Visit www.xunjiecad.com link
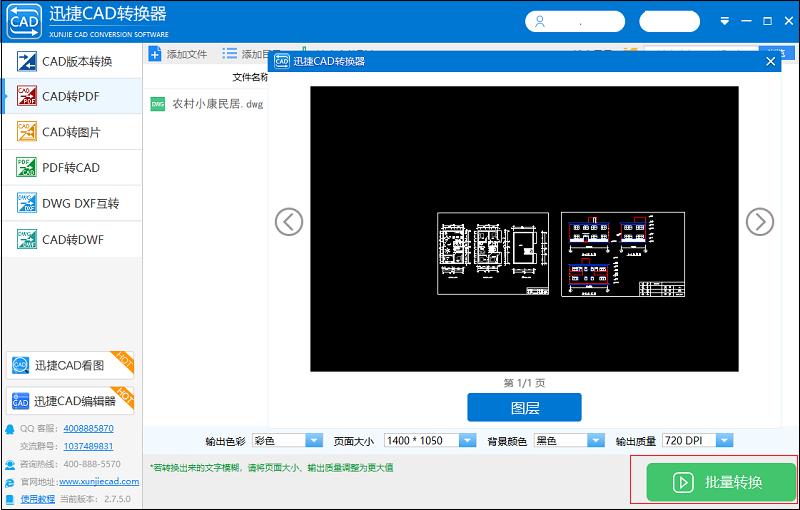This screenshot has height=510, width=800. (x=99, y=481)
